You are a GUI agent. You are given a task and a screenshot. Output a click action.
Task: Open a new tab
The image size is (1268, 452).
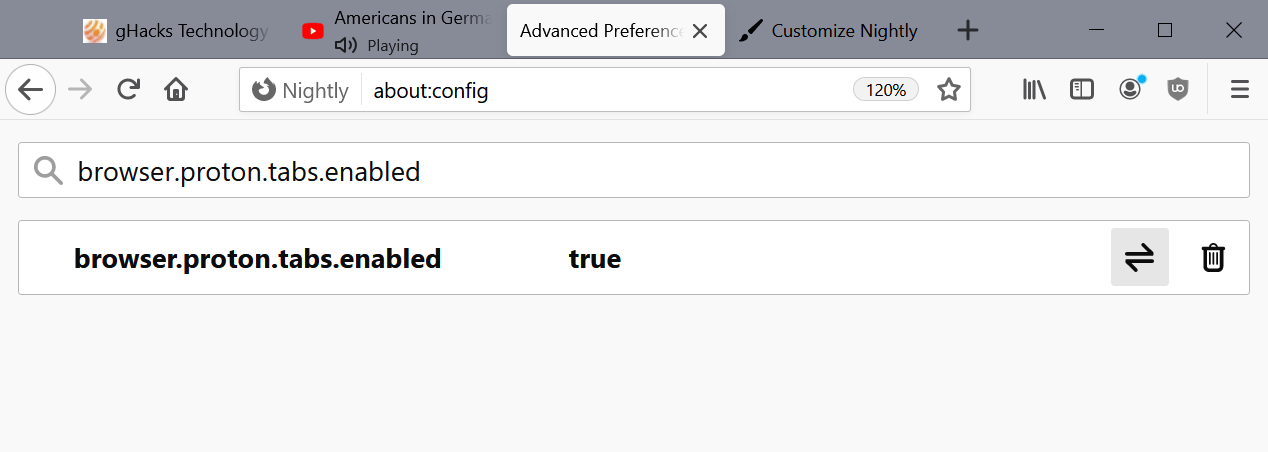point(967,30)
